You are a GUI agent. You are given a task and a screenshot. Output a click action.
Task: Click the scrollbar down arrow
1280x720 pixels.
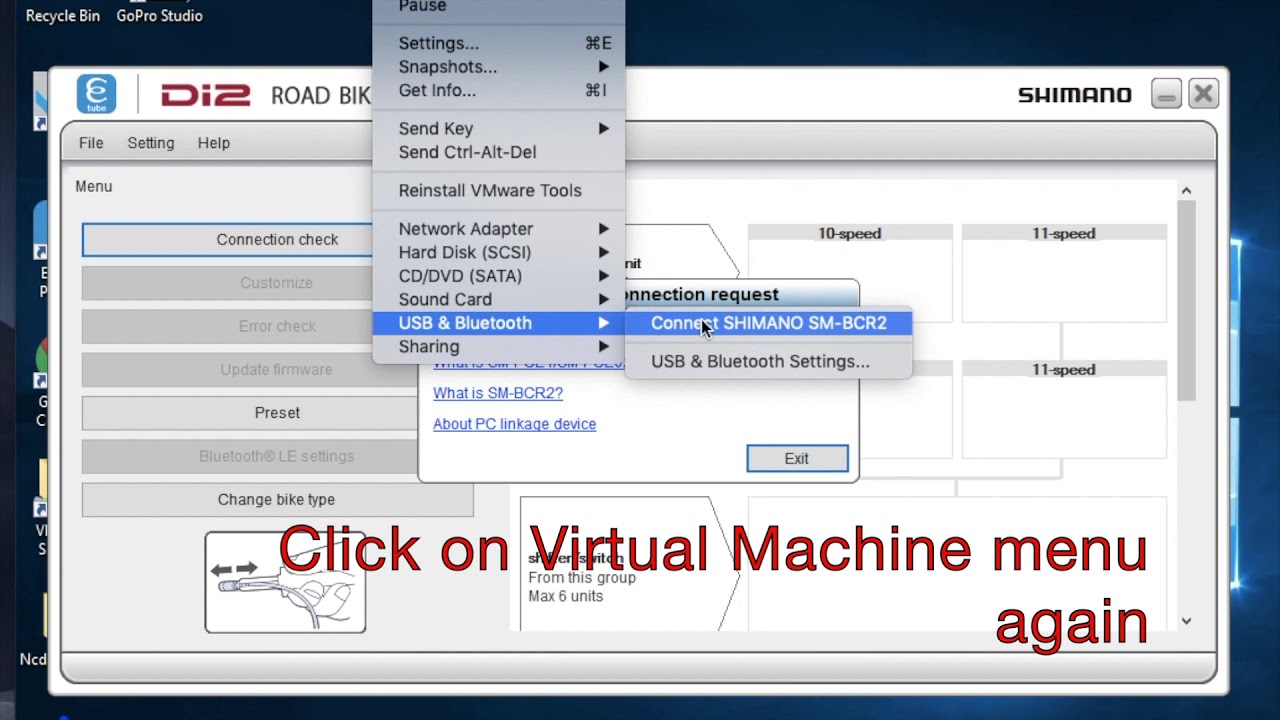coord(1186,621)
